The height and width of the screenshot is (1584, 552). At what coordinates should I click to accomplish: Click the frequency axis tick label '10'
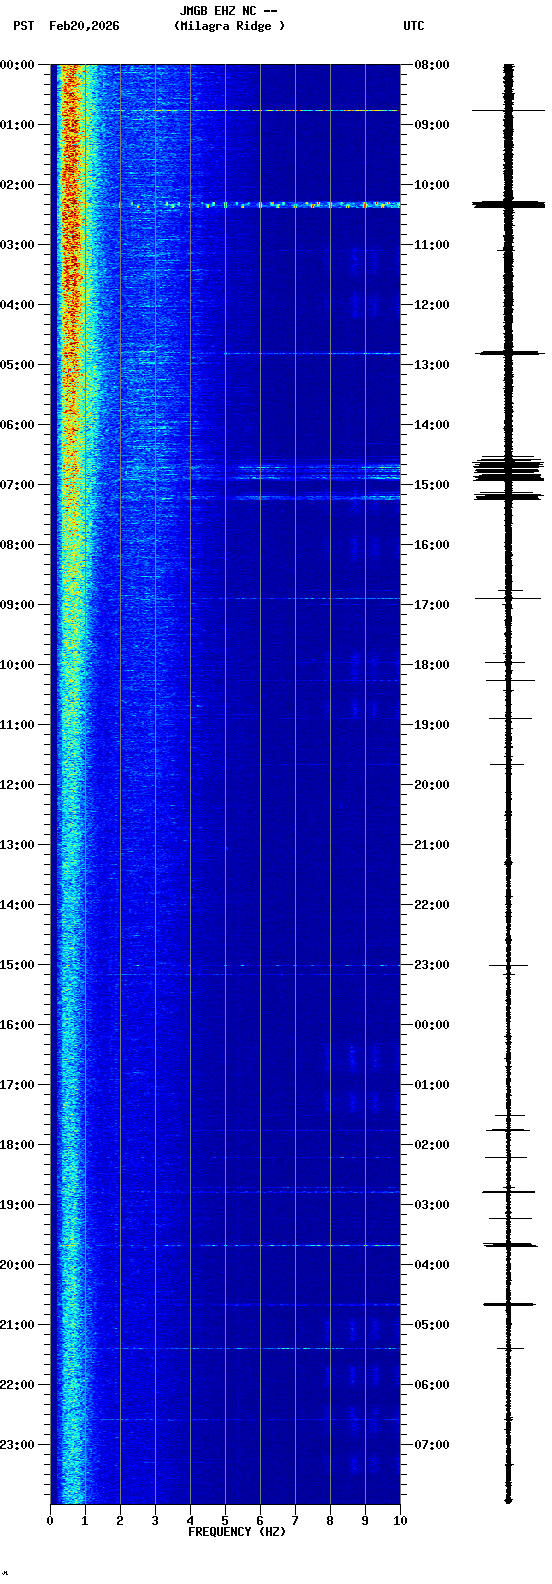[400, 1521]
